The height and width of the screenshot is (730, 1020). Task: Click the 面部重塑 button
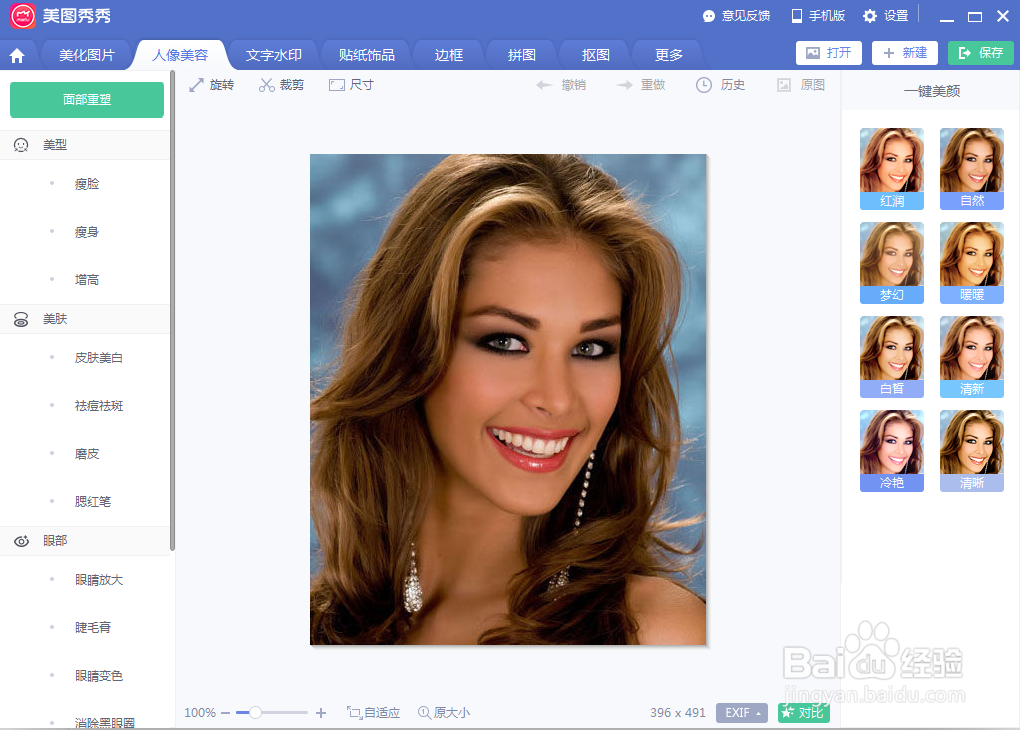pos(87,100)
